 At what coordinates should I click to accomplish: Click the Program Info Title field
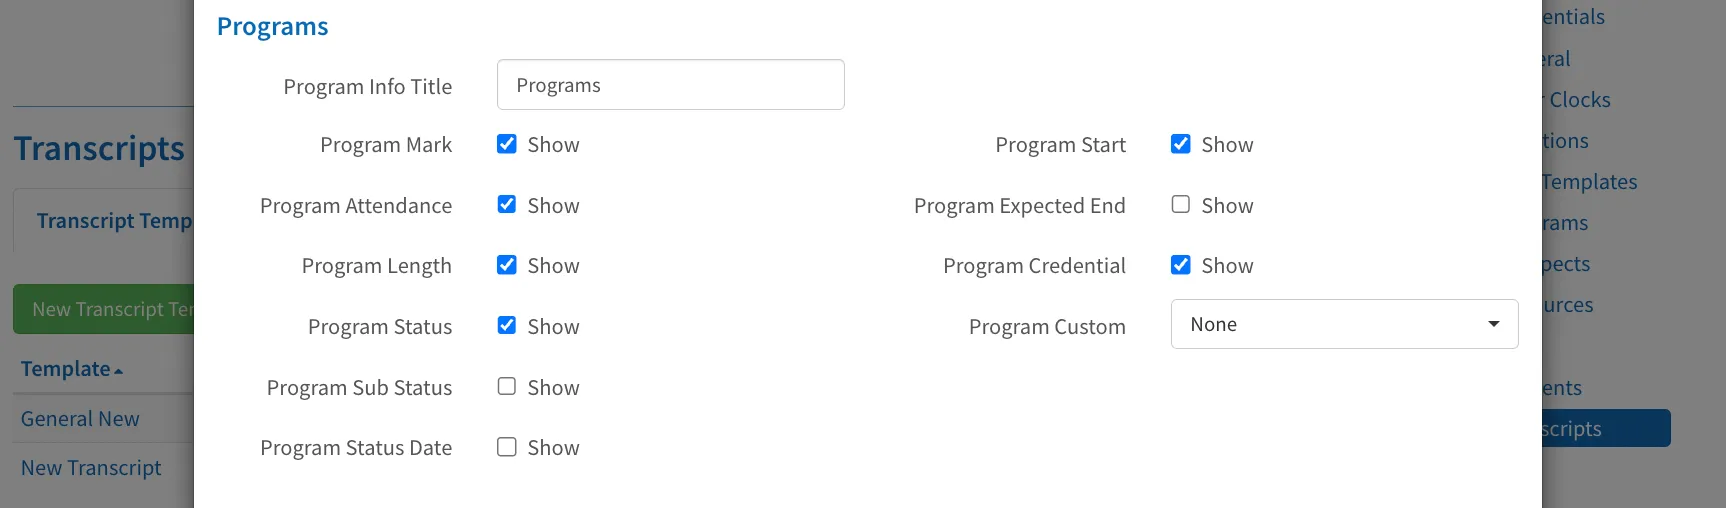pos(670,85)
